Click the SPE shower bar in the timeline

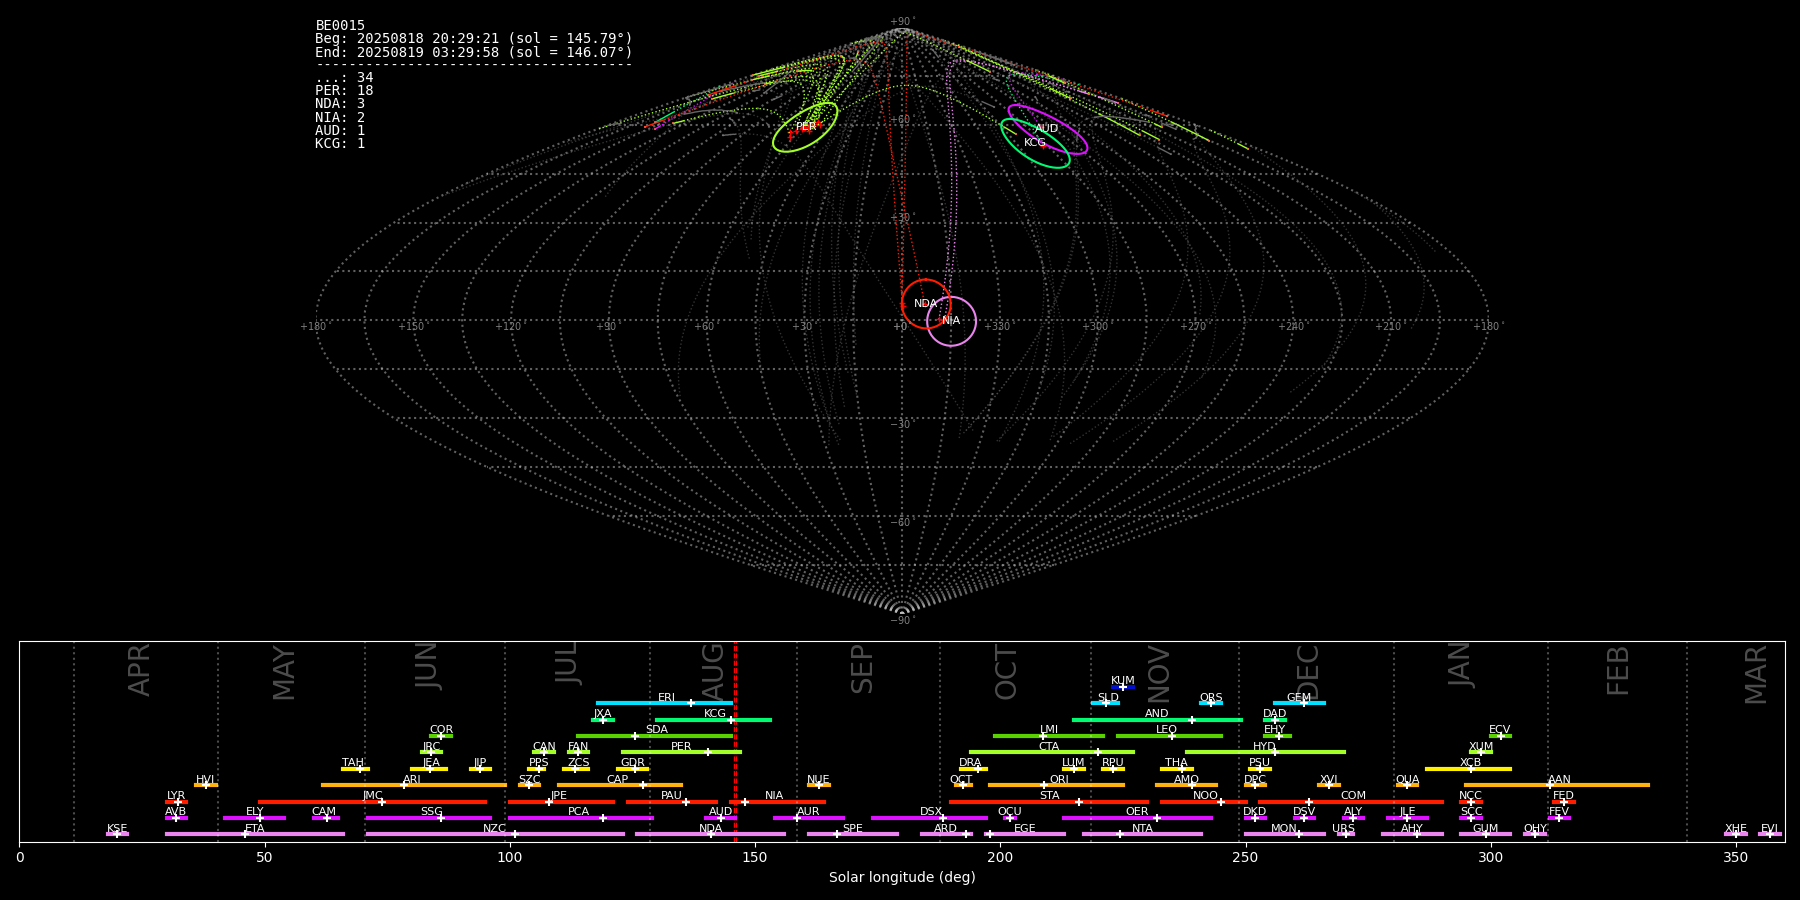853,834
